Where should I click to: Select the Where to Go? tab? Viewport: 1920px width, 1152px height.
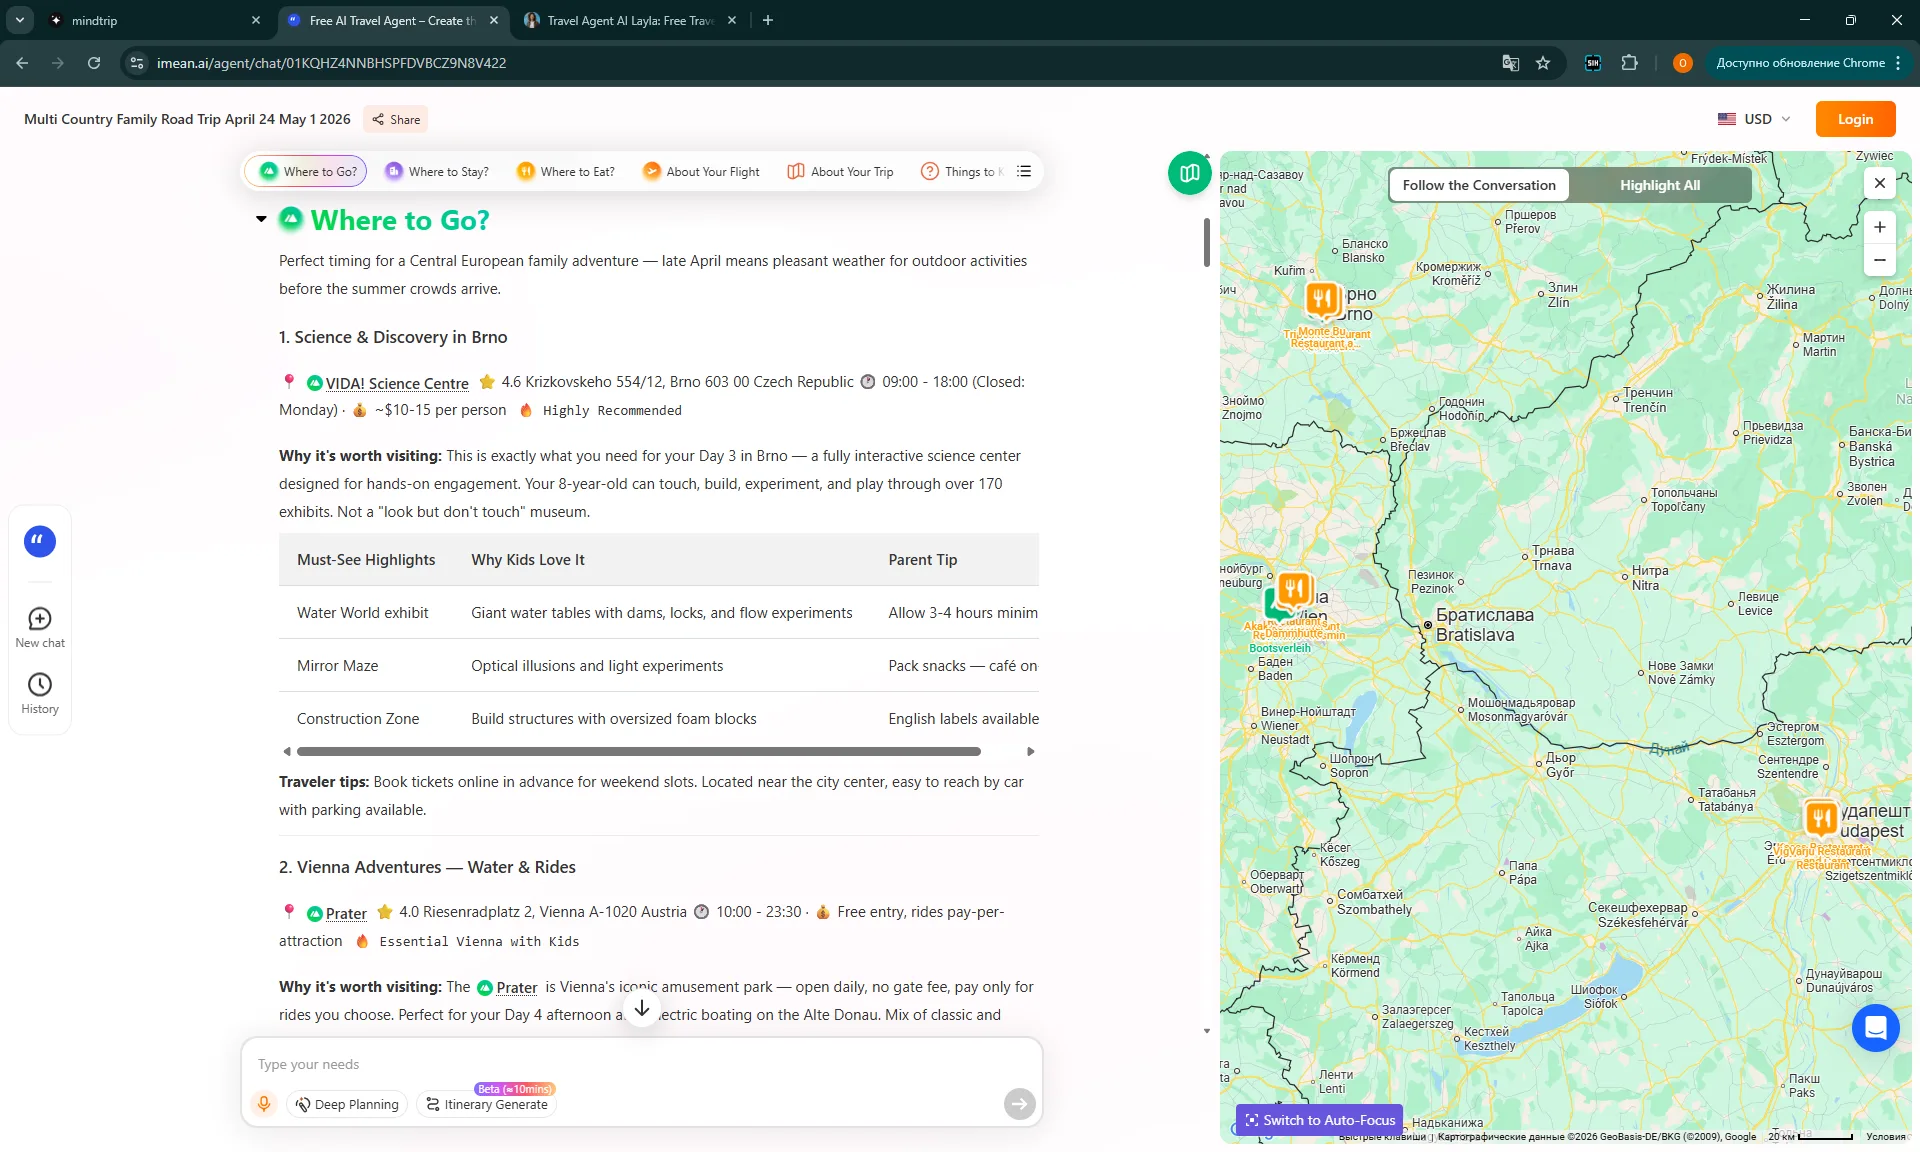pyautogui.click(x=307, y=171)
